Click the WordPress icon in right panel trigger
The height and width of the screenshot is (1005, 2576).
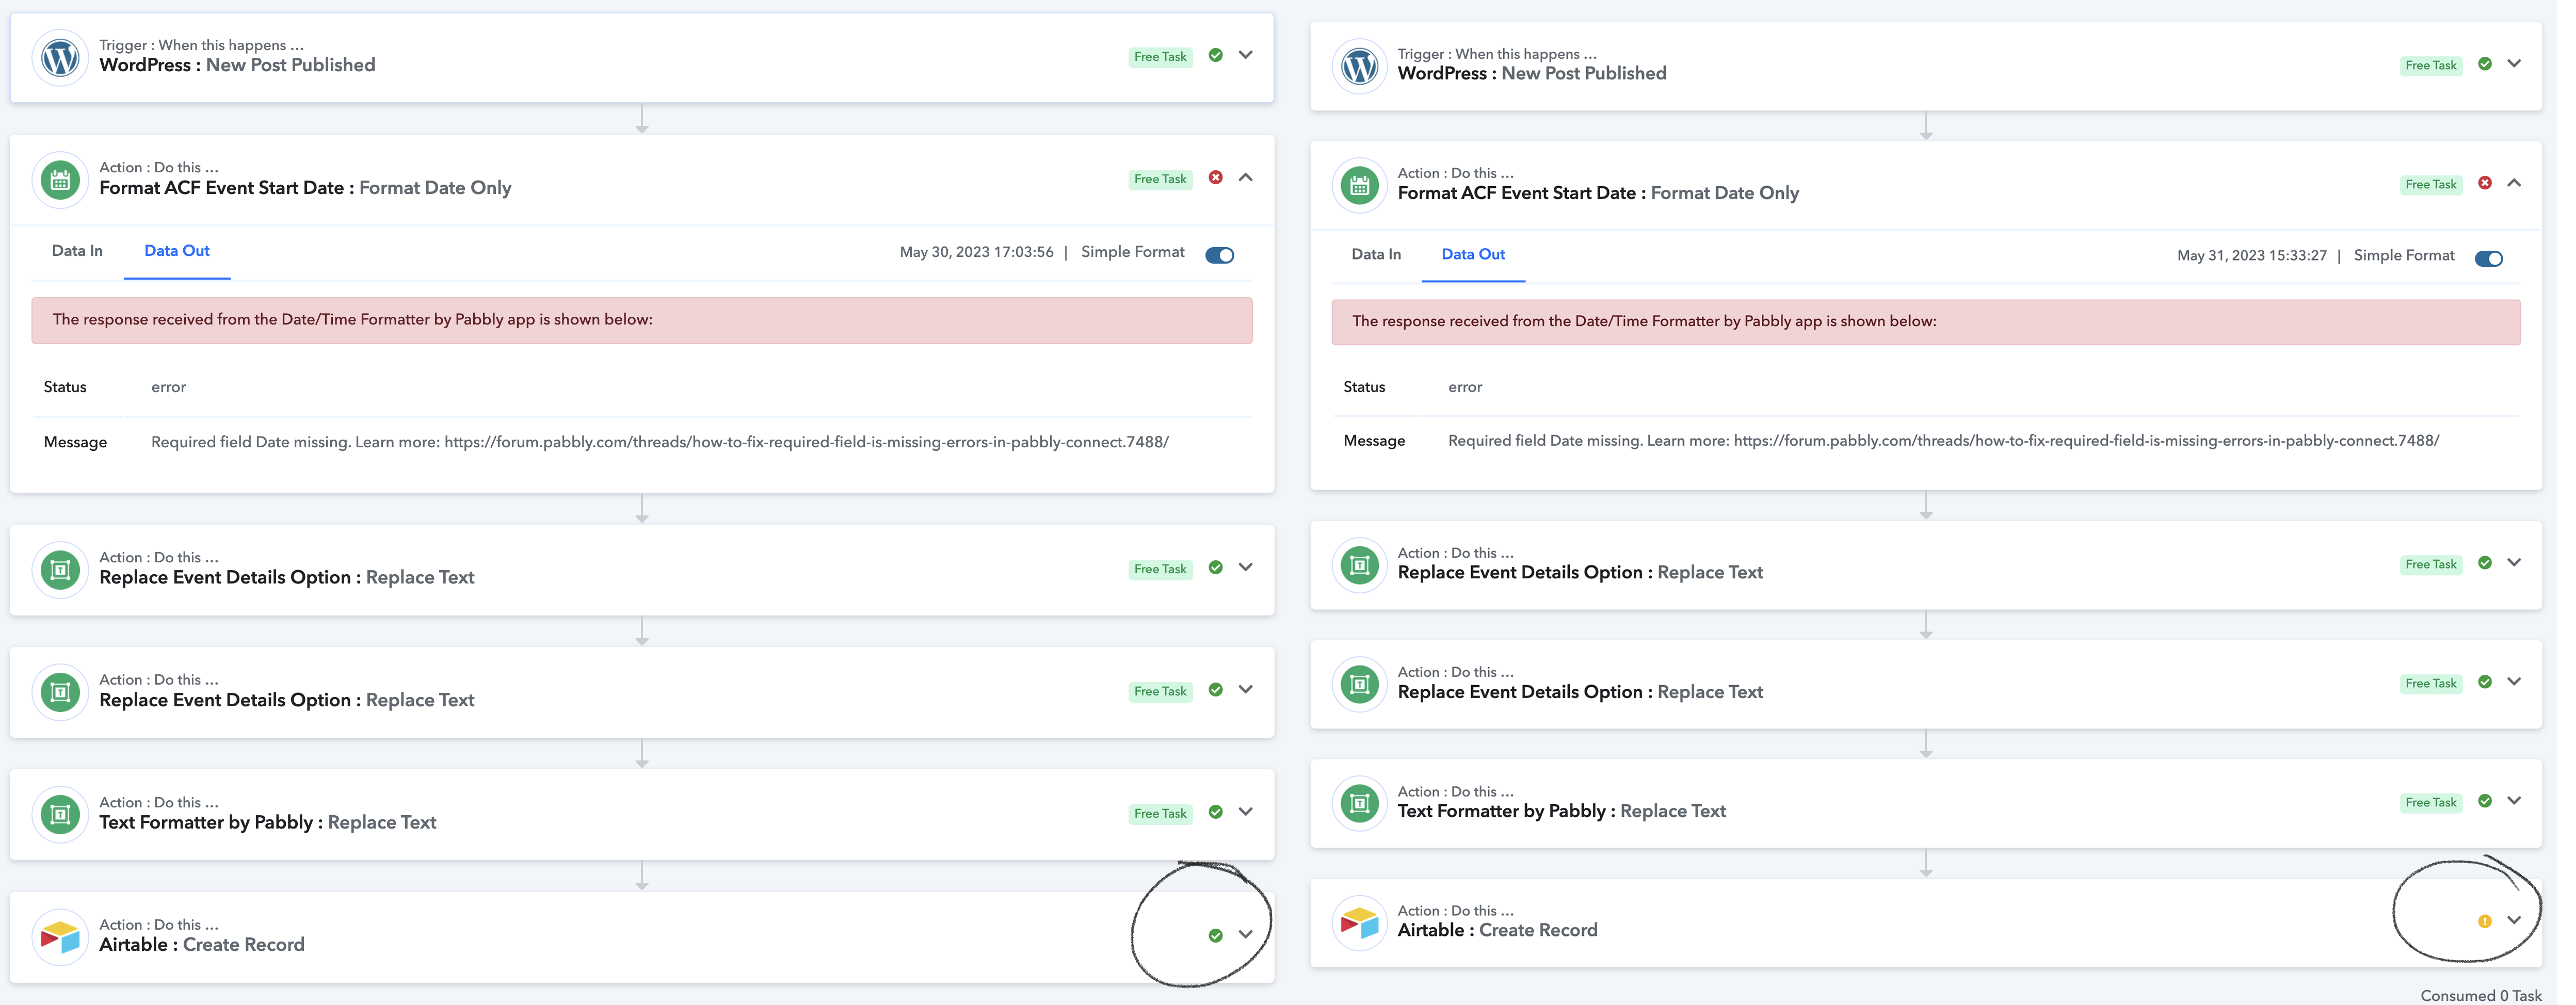(x=1359, y=66)
